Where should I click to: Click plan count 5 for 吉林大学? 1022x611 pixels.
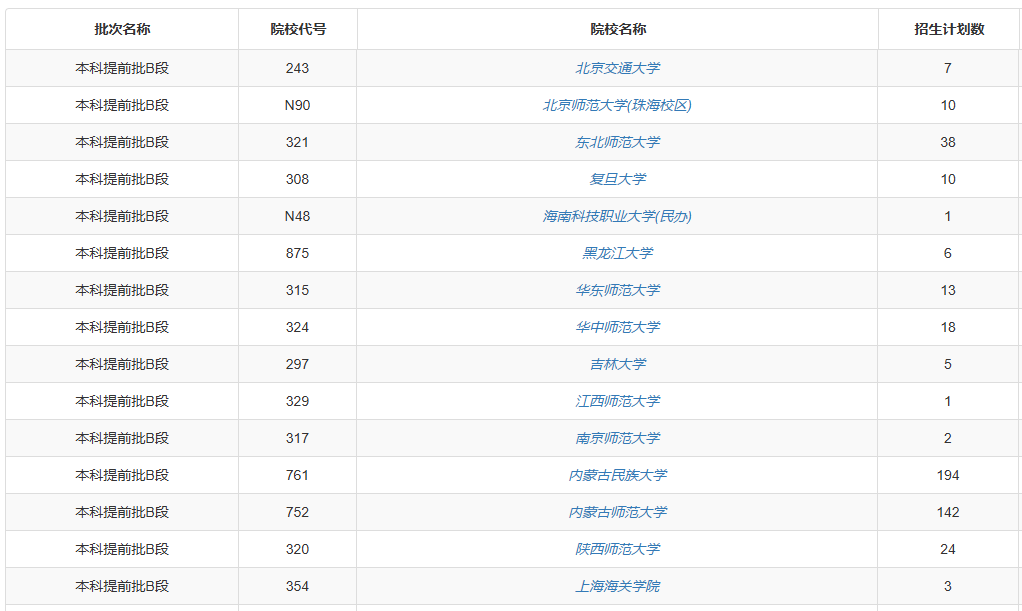point(948,364)
